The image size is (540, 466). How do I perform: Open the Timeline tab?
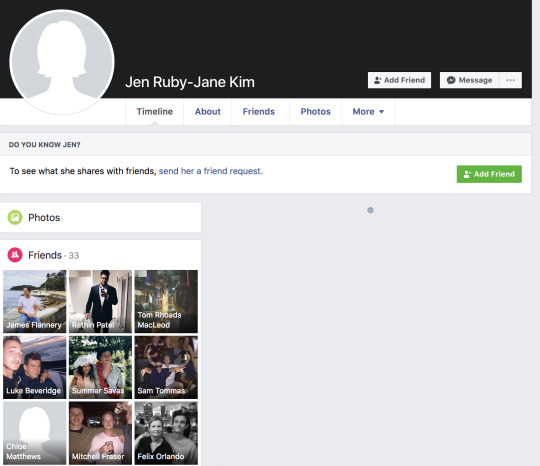pyautogui.click(x=155, y=112)
